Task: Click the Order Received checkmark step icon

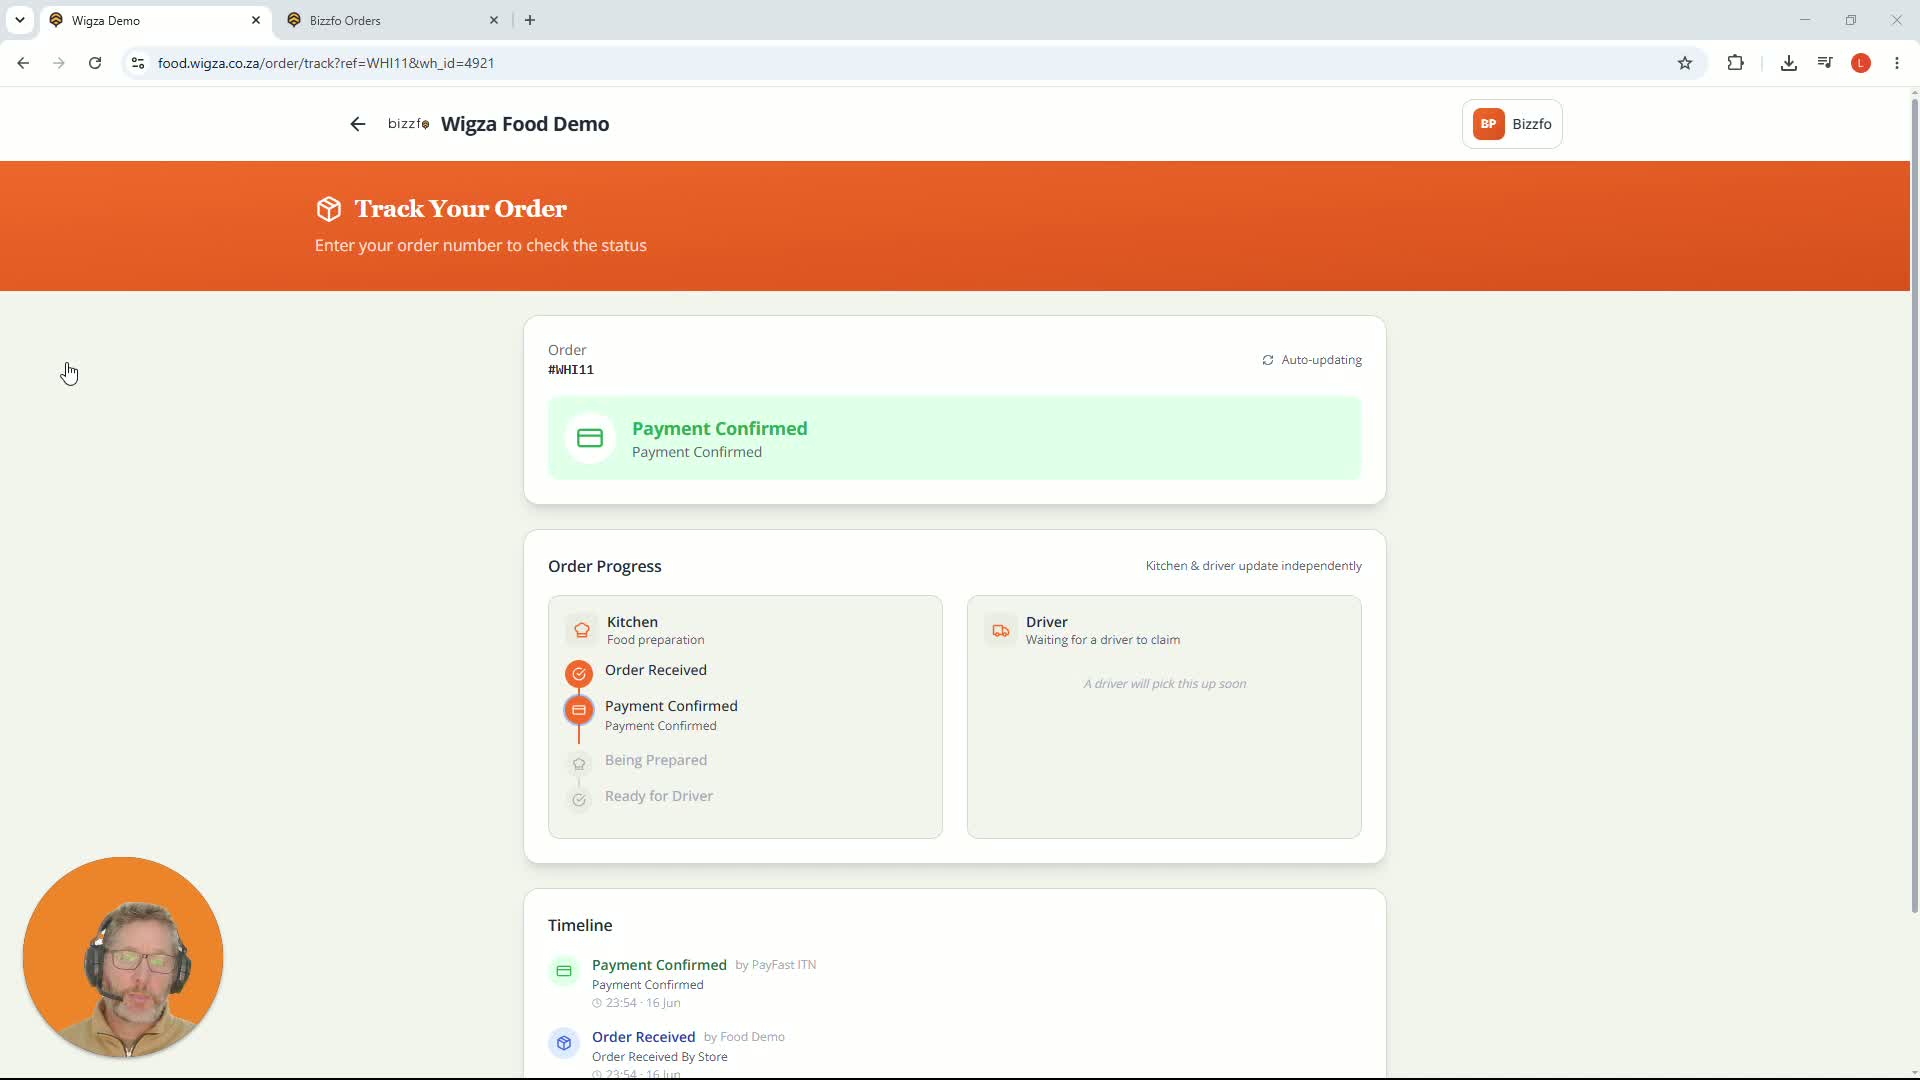Action: pos(579,673)
